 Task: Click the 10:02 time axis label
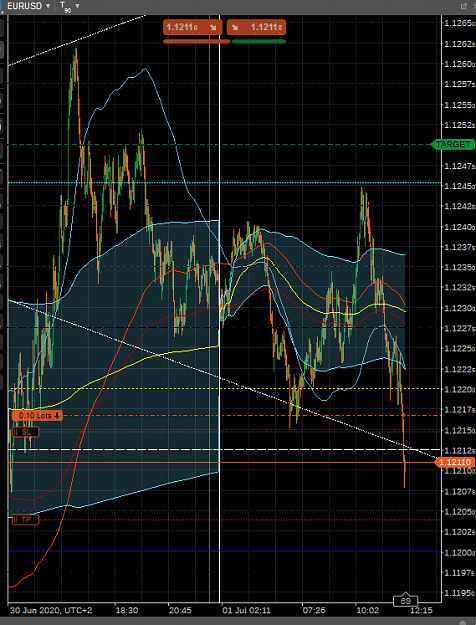tap(367, 610)
